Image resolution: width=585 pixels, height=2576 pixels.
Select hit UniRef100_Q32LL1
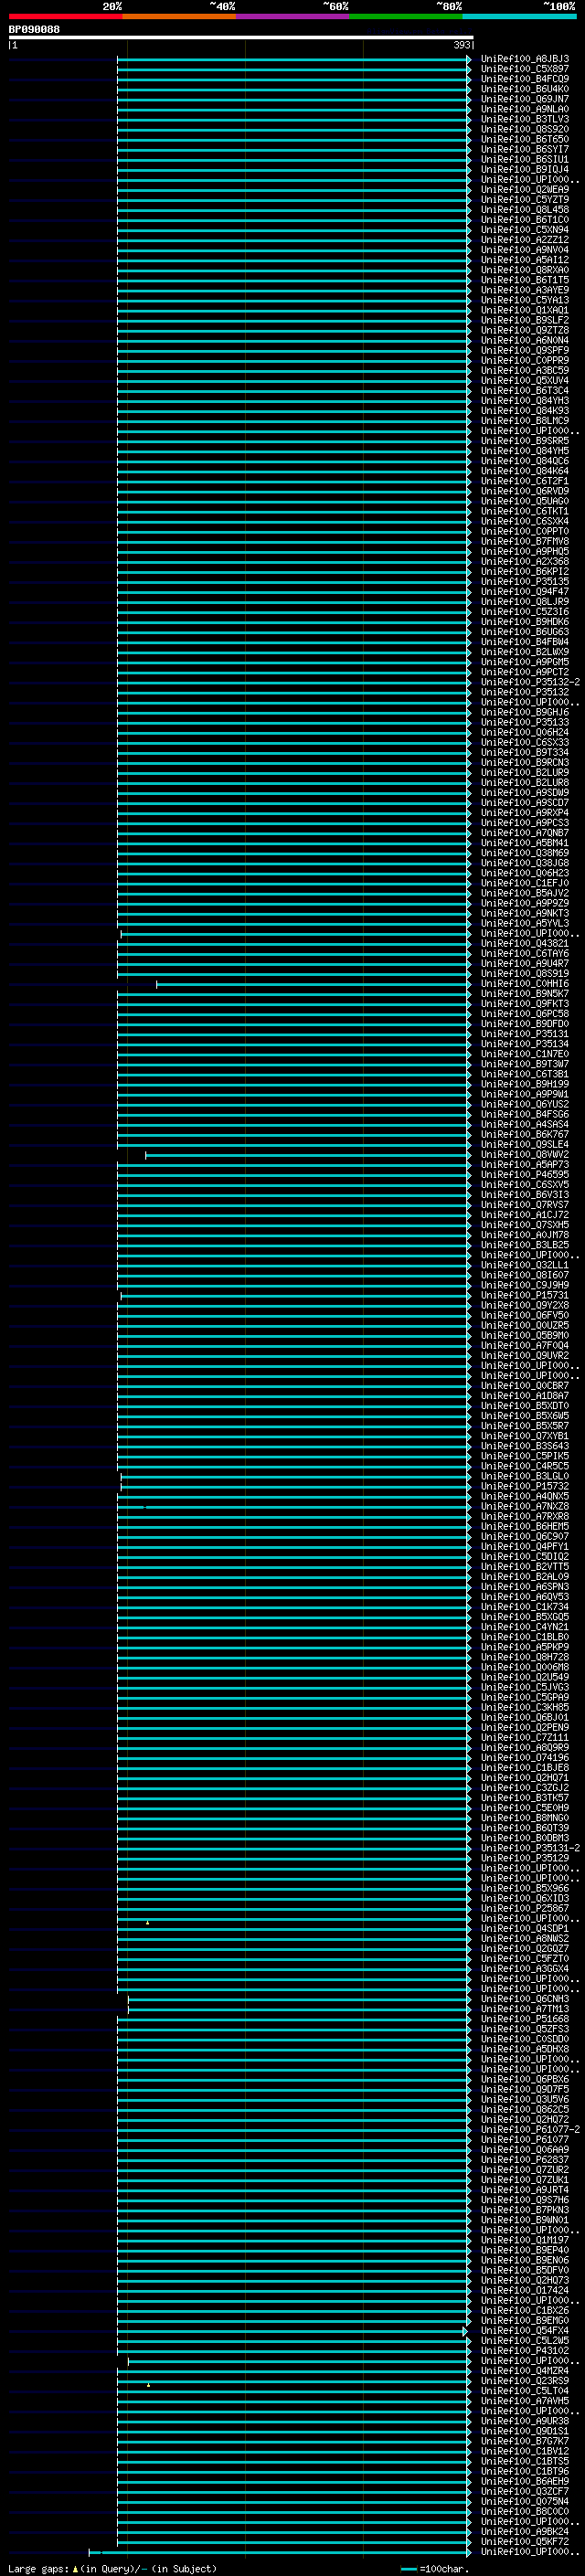point(525,1266)
